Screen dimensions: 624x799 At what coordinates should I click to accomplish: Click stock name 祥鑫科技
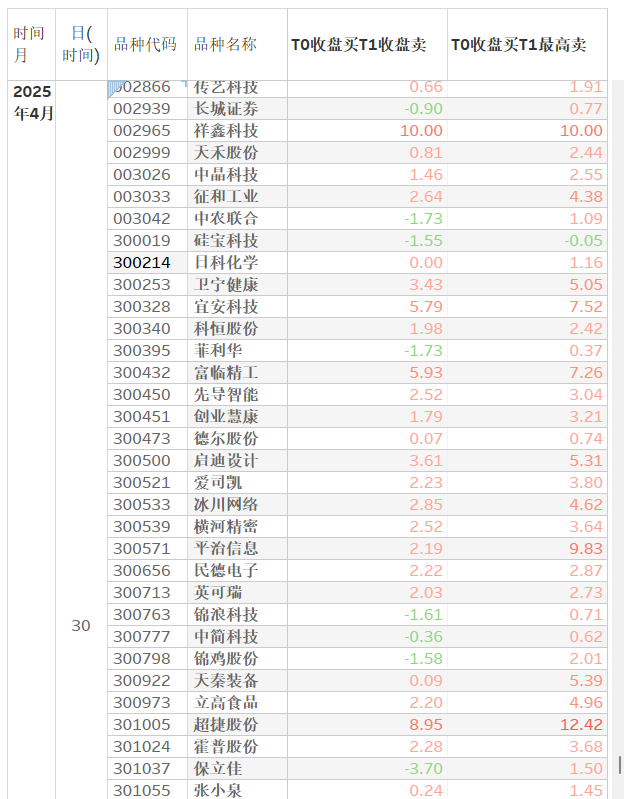(226, 130)
